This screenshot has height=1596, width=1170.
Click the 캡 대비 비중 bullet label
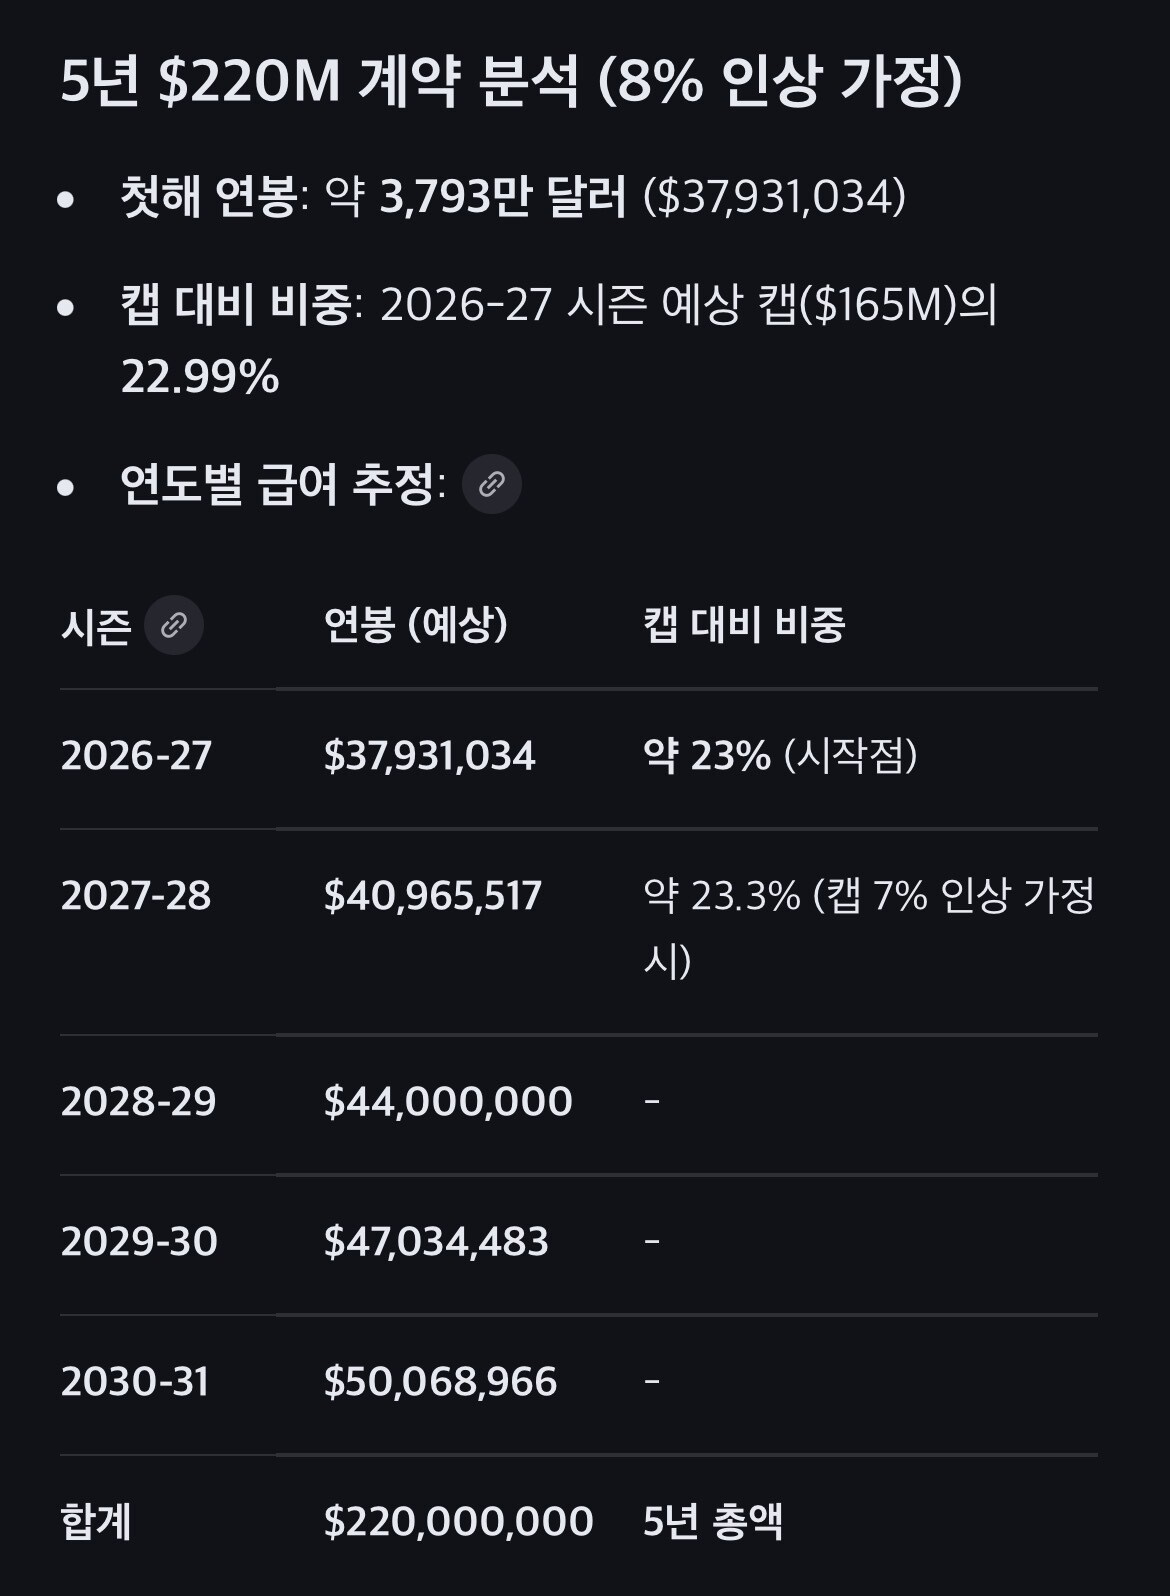click(235, 305)
